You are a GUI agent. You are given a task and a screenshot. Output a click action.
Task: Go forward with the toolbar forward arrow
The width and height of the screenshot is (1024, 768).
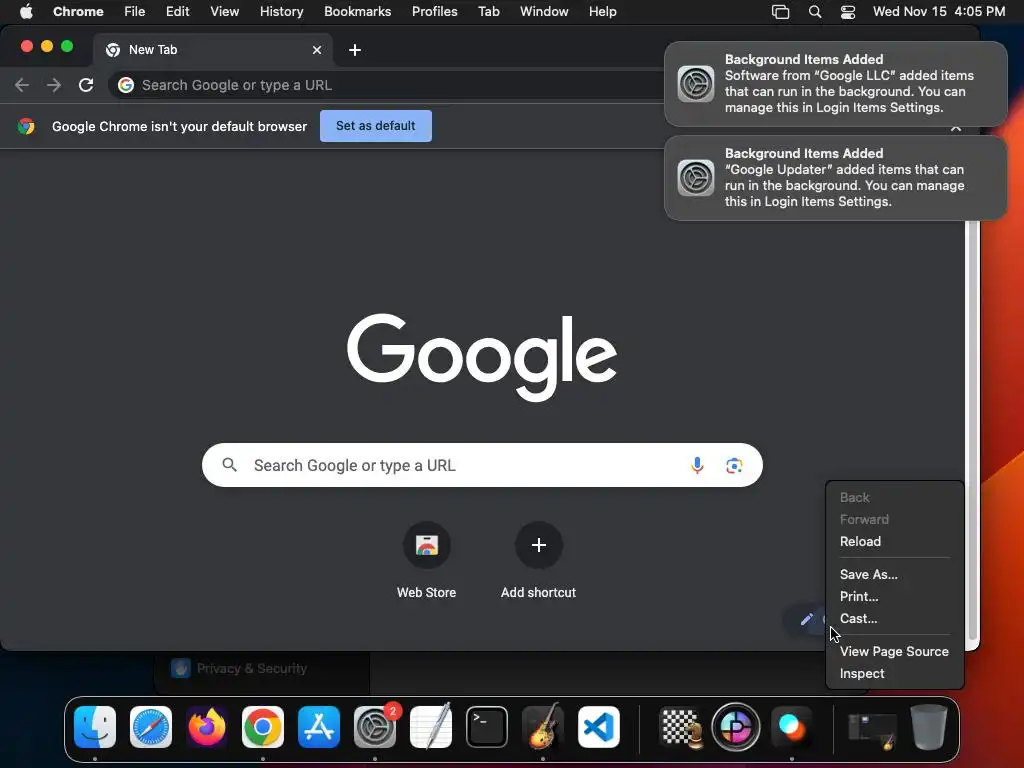click(x=54, y=85)
